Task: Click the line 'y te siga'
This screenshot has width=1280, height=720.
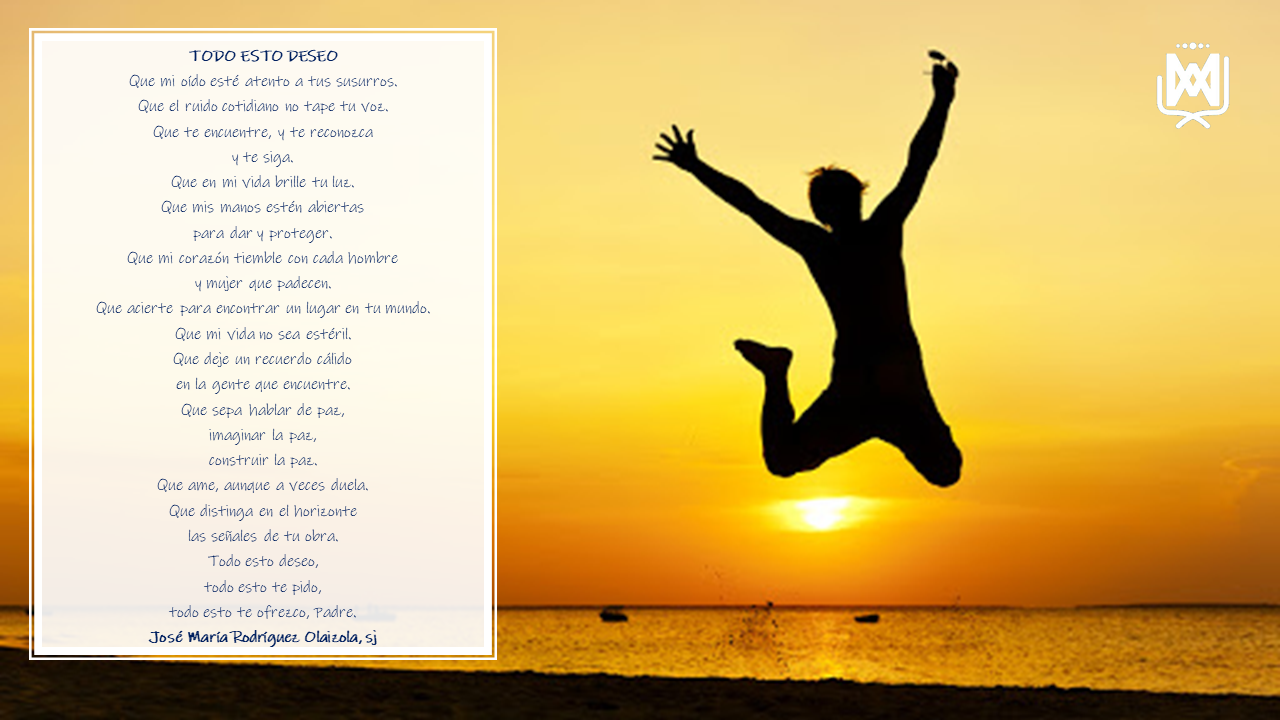Action: (x=263, y=157)
